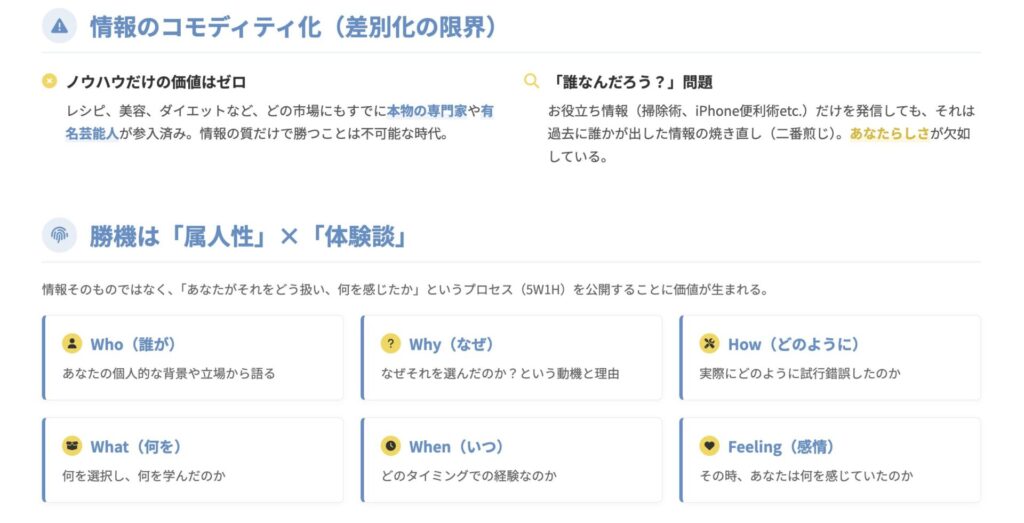1024x523 pixels.
Task: Select the What（何を） card title
Action: coord(136,446)
